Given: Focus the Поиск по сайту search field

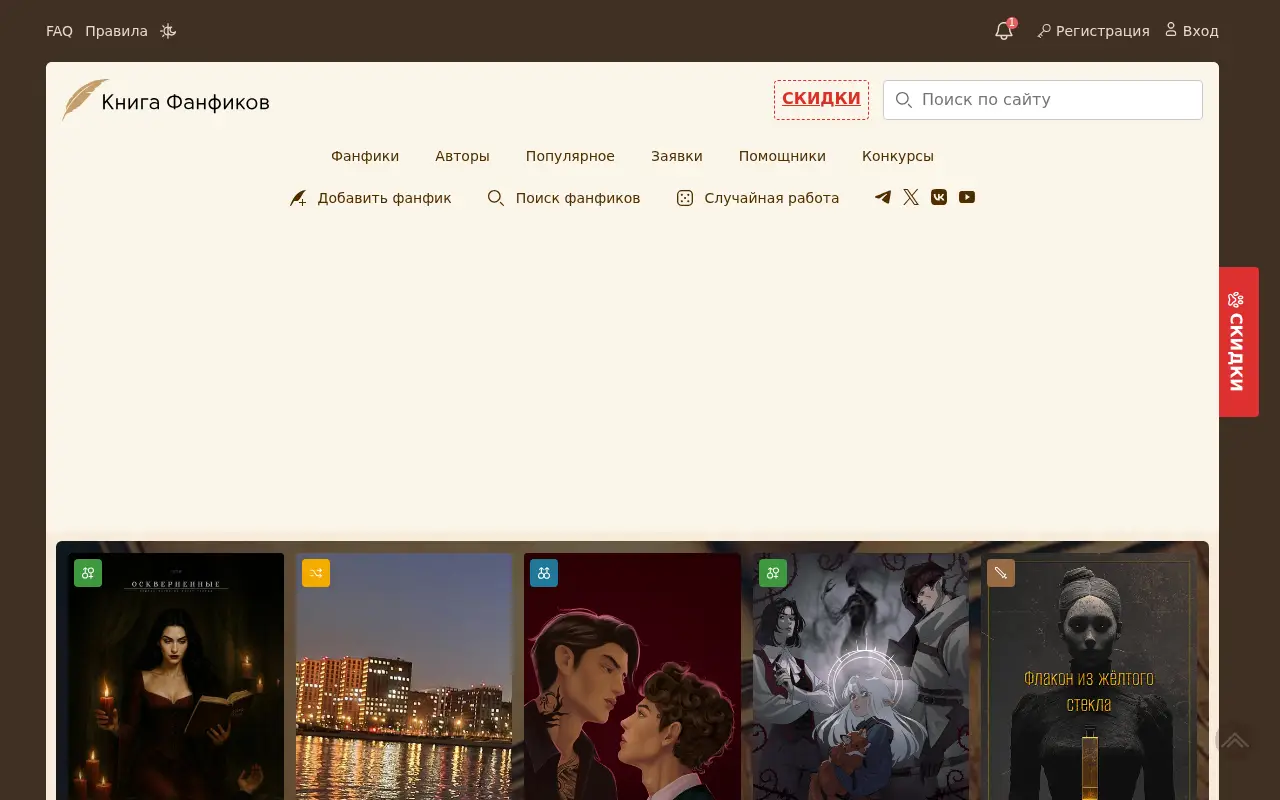Looking at the screenshot, I should [x=1043, y=100].
